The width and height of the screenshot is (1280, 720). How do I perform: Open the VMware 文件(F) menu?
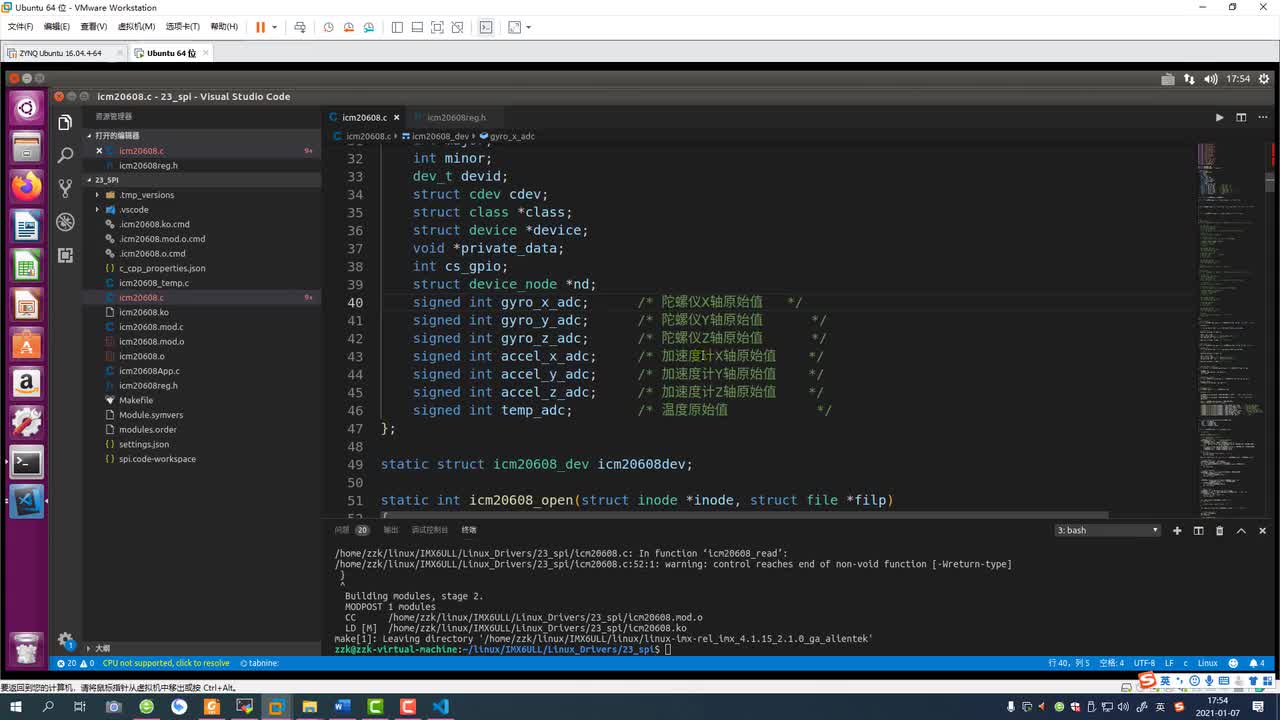(20, 27)
